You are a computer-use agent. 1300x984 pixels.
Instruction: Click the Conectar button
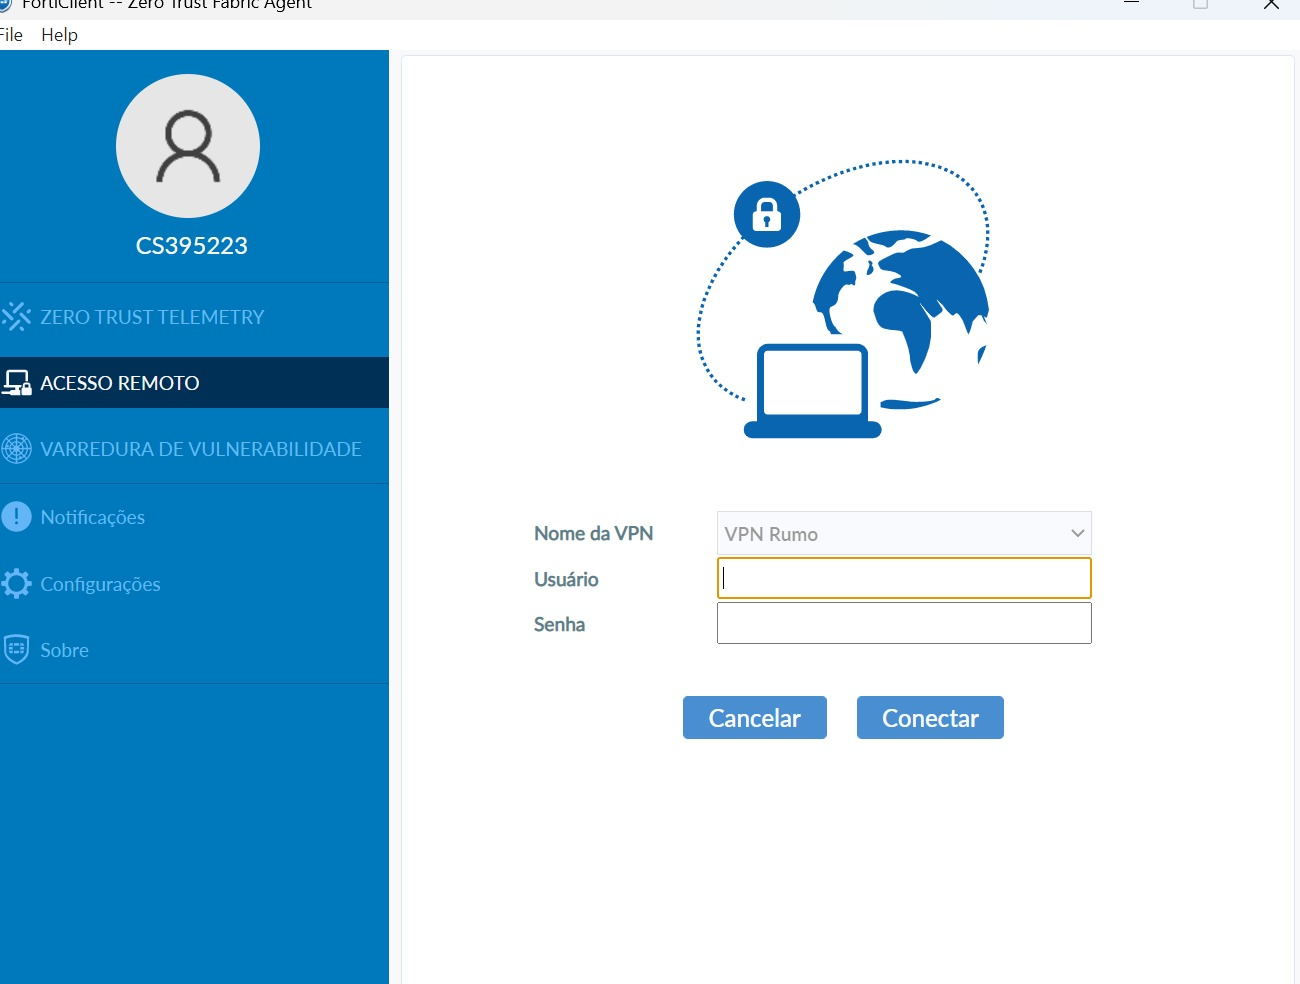click(930, 718)
